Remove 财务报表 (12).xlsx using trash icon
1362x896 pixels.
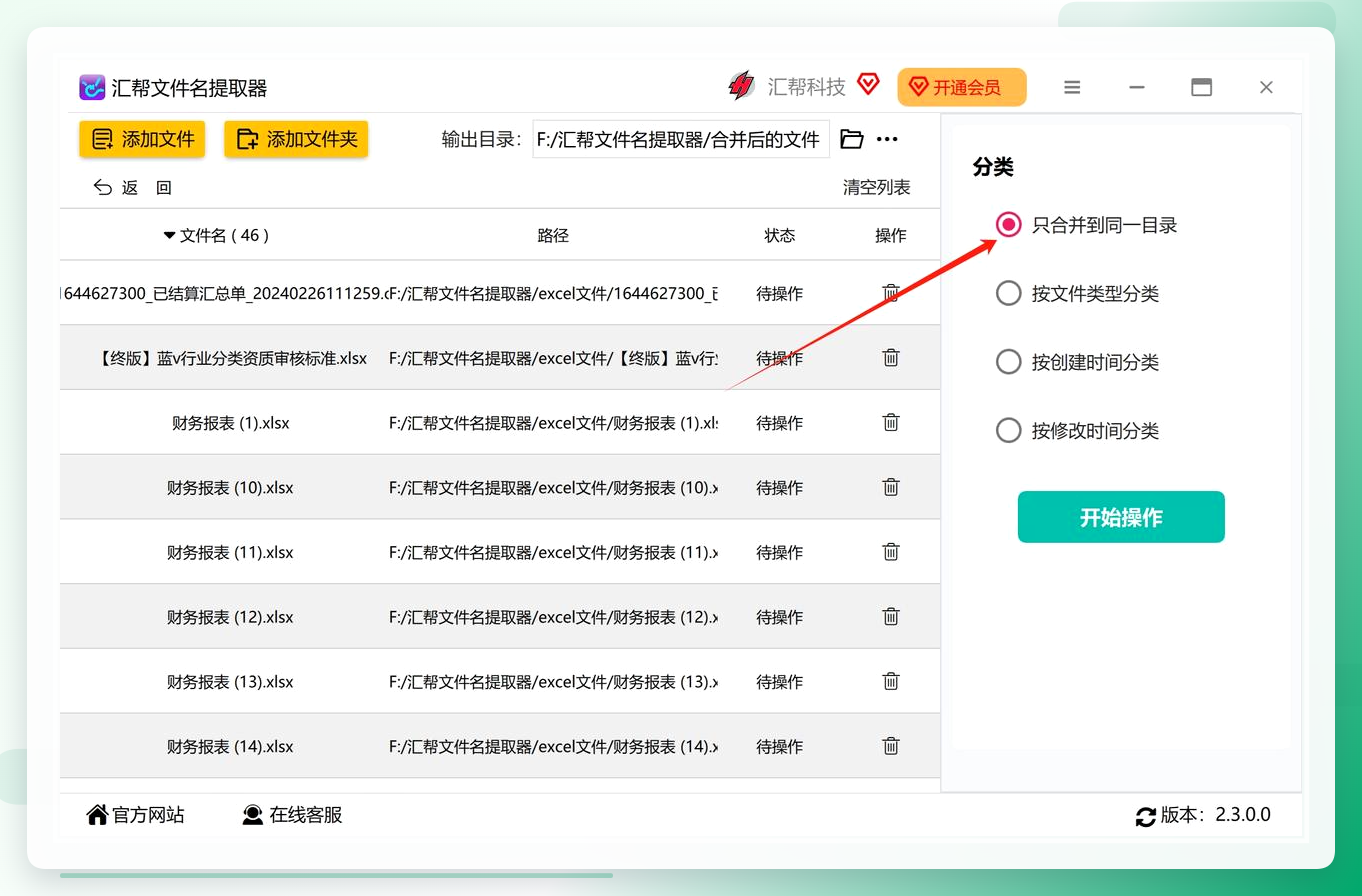891,616
